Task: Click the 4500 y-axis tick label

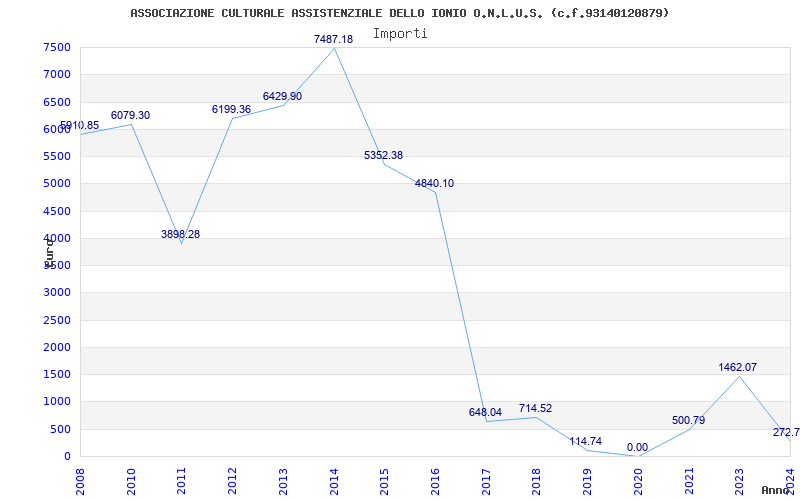Action: 57,211
